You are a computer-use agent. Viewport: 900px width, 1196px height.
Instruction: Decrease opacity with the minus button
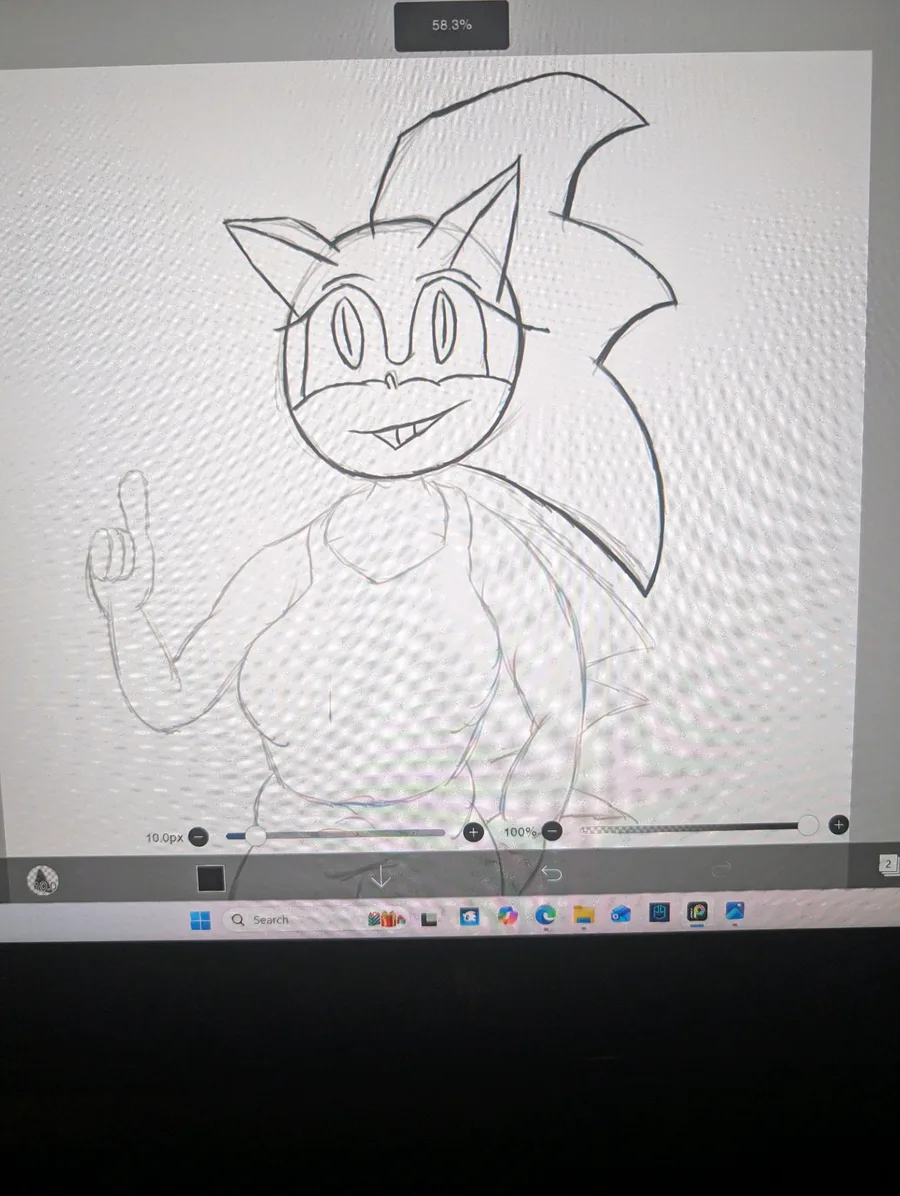[x=552, y=831]
